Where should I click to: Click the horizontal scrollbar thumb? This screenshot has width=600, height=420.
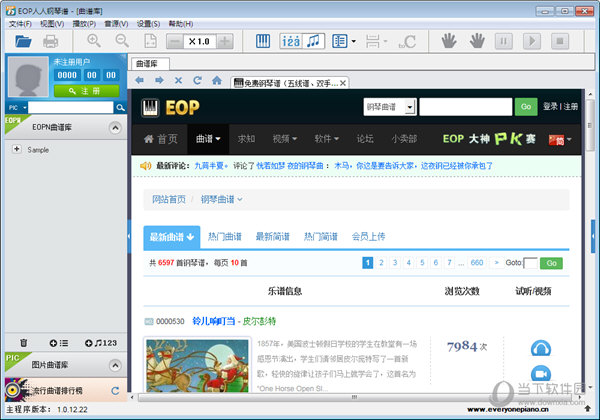(355, 397)
